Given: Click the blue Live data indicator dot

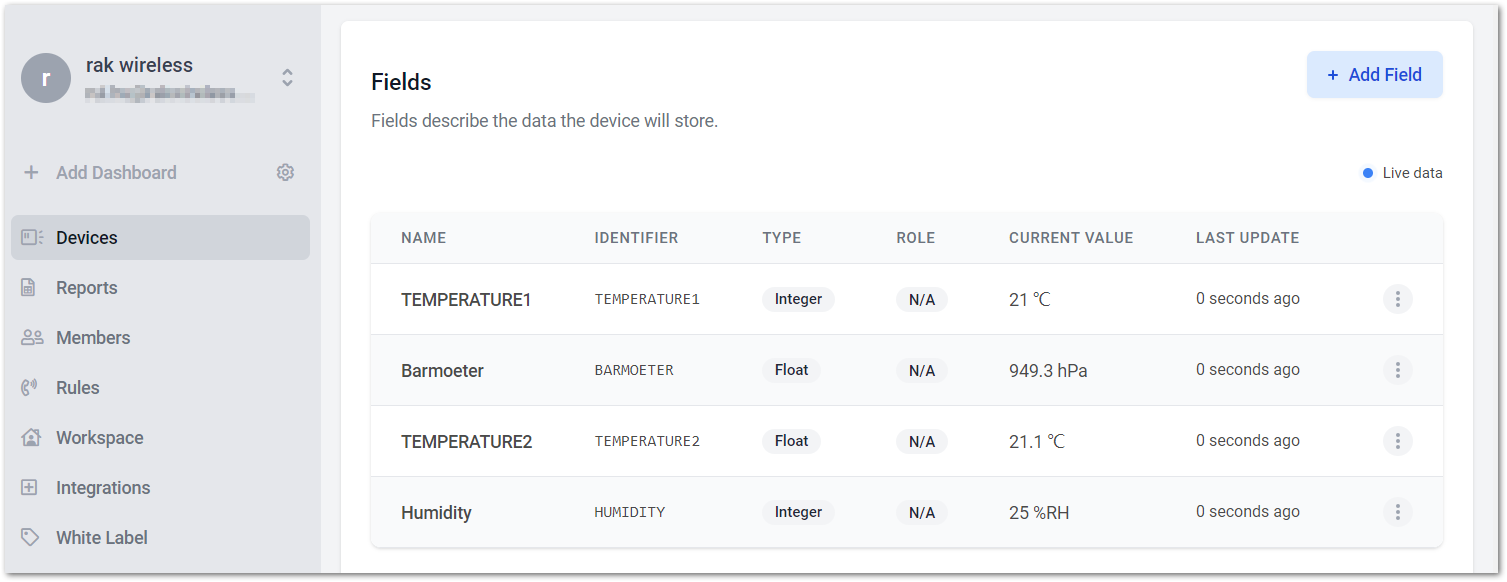Looking at the screenshot, I should click(1368, 173).
